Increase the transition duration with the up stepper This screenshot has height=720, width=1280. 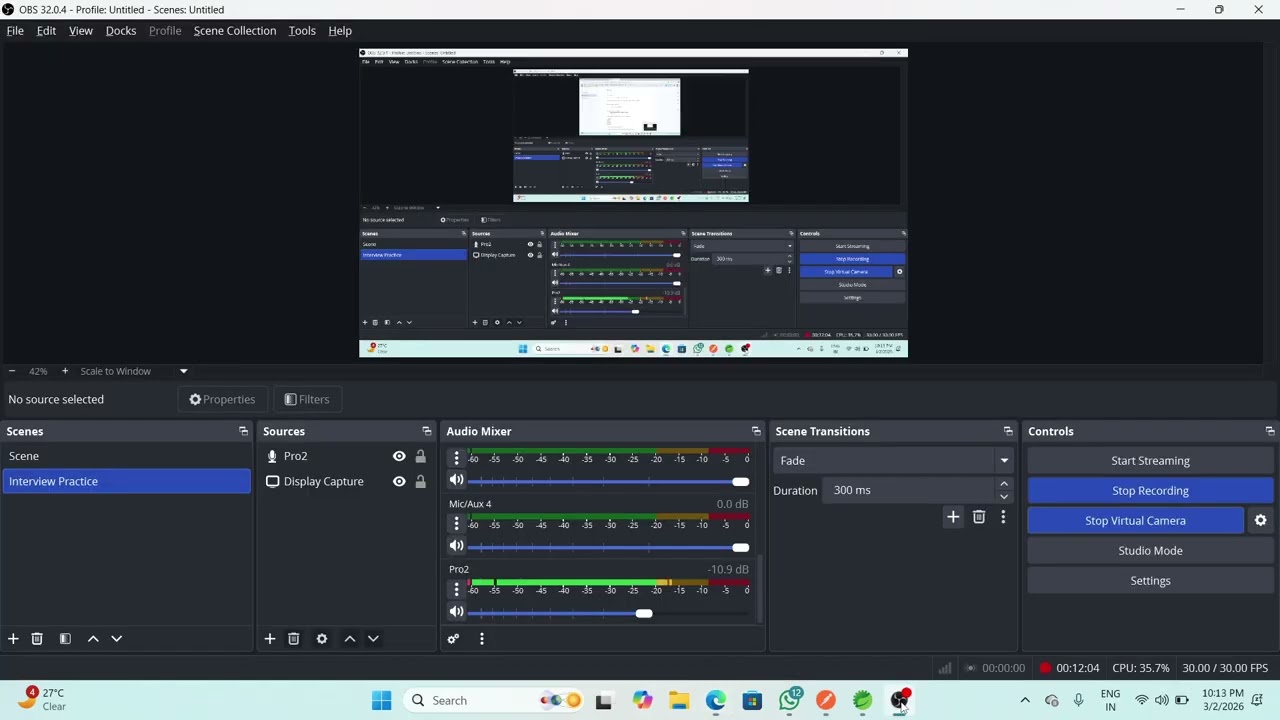tap(1004, 484)
